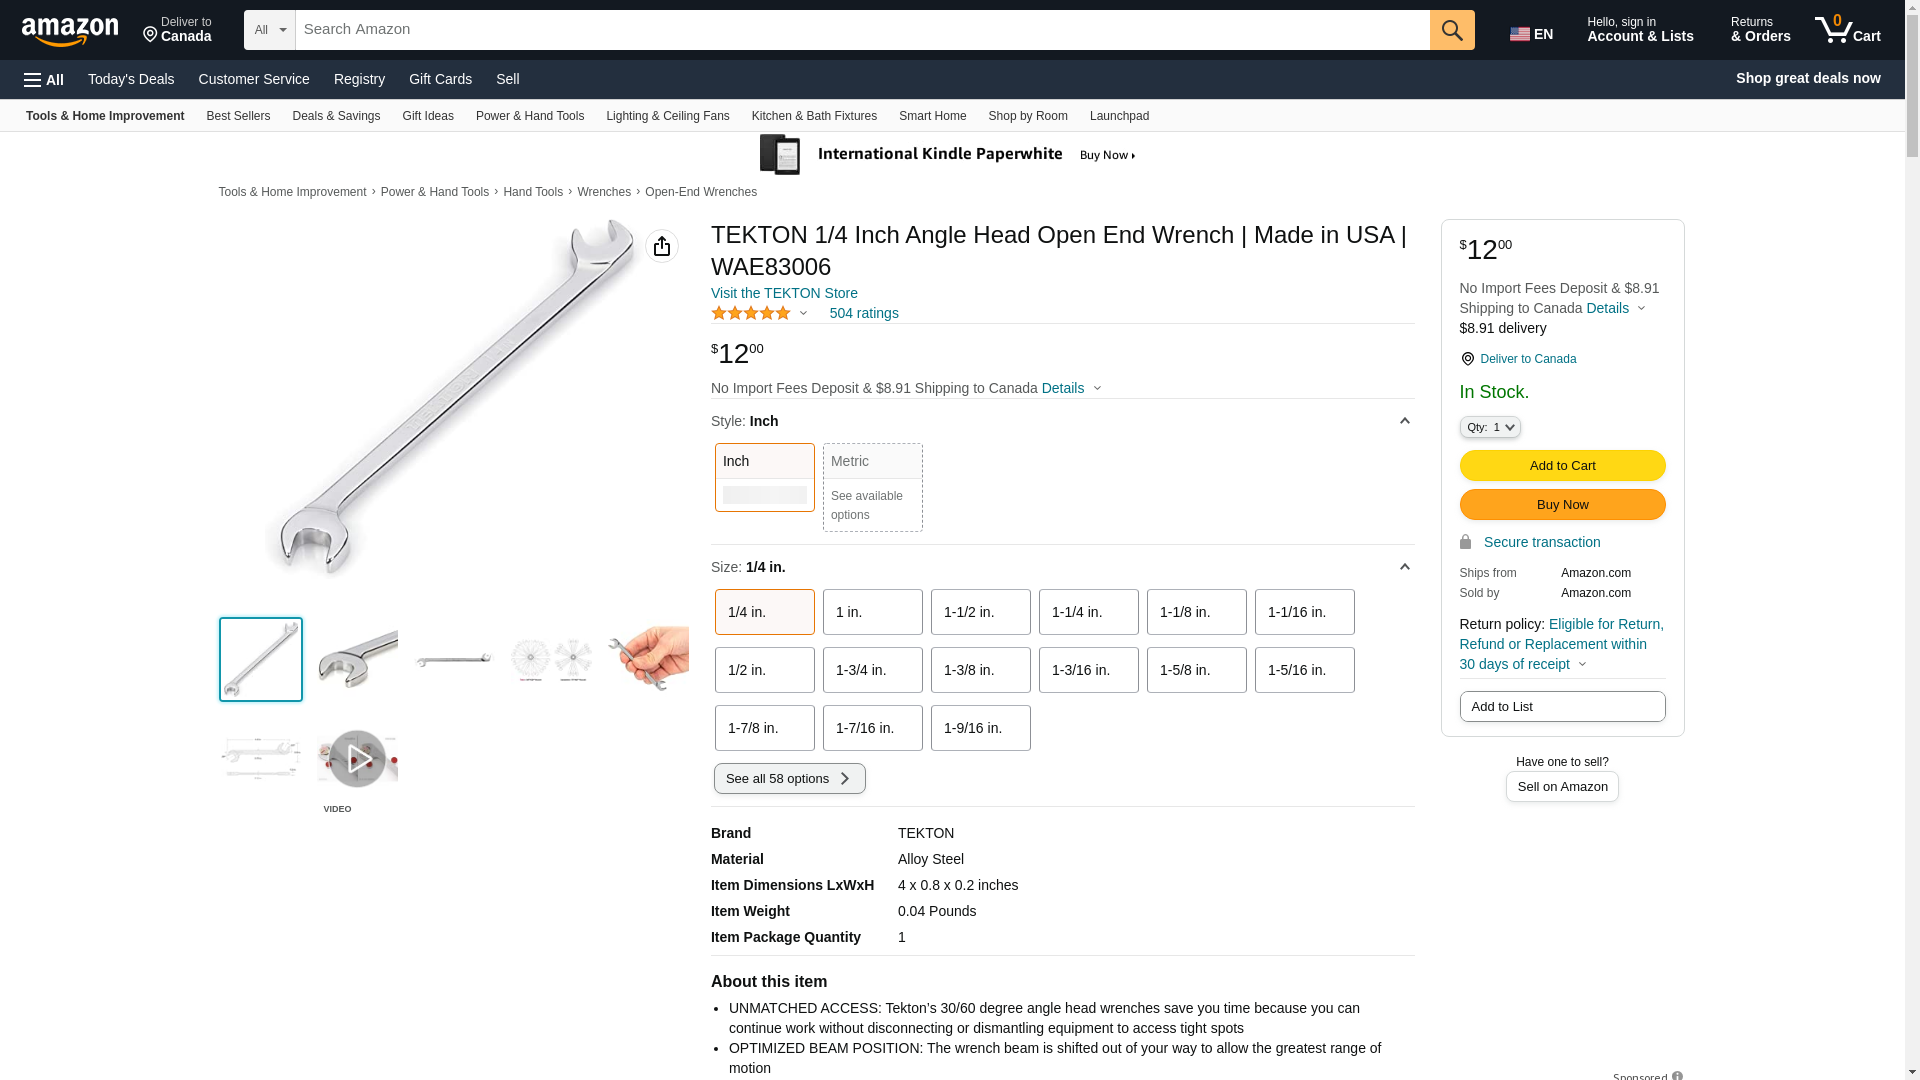
Task: Open Today's Deals menu item
Action: click(131, 79)
